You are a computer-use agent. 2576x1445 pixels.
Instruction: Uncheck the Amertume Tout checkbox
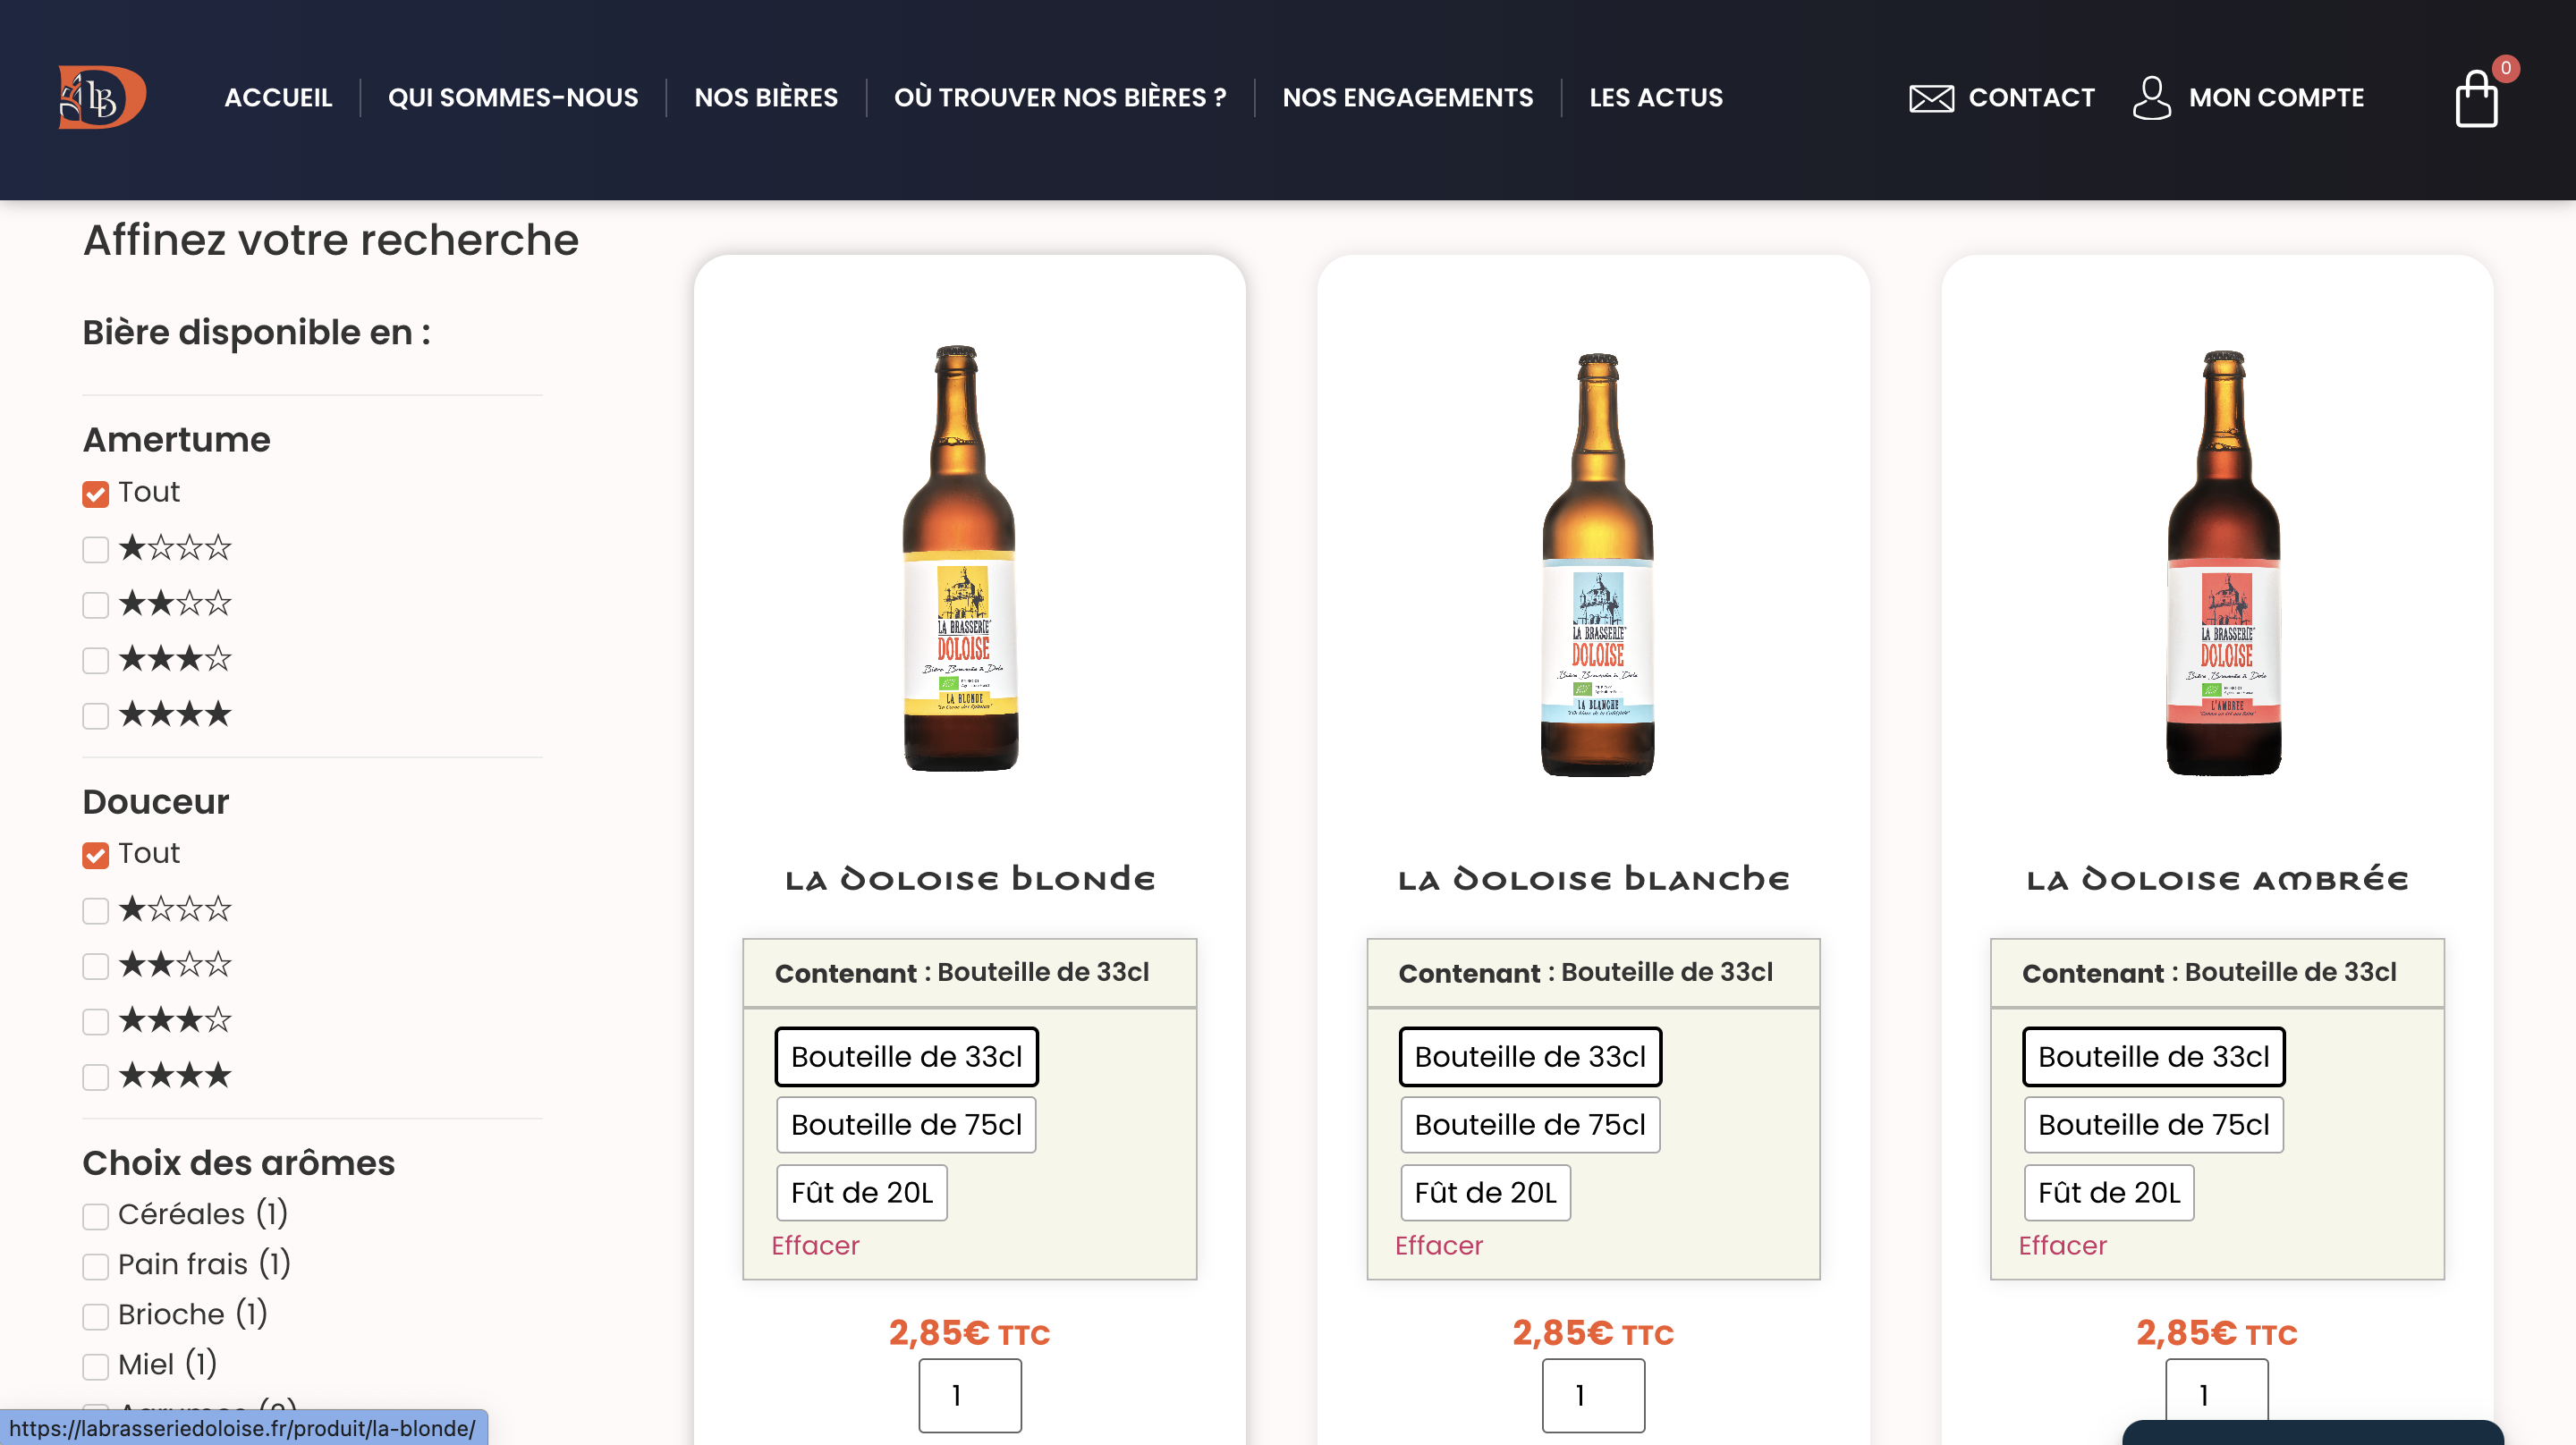pyautogui.click(x=96, y=494)
